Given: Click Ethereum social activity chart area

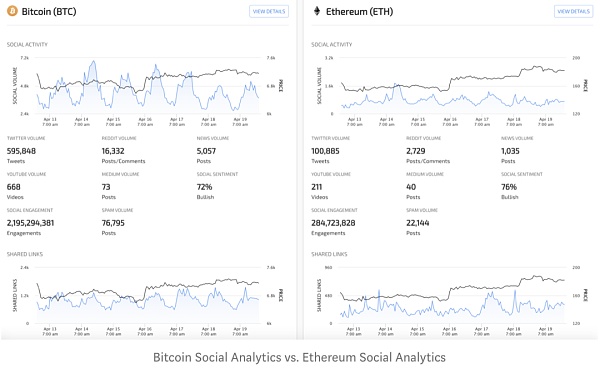Looking at the screenshot, I should point(453,86).
